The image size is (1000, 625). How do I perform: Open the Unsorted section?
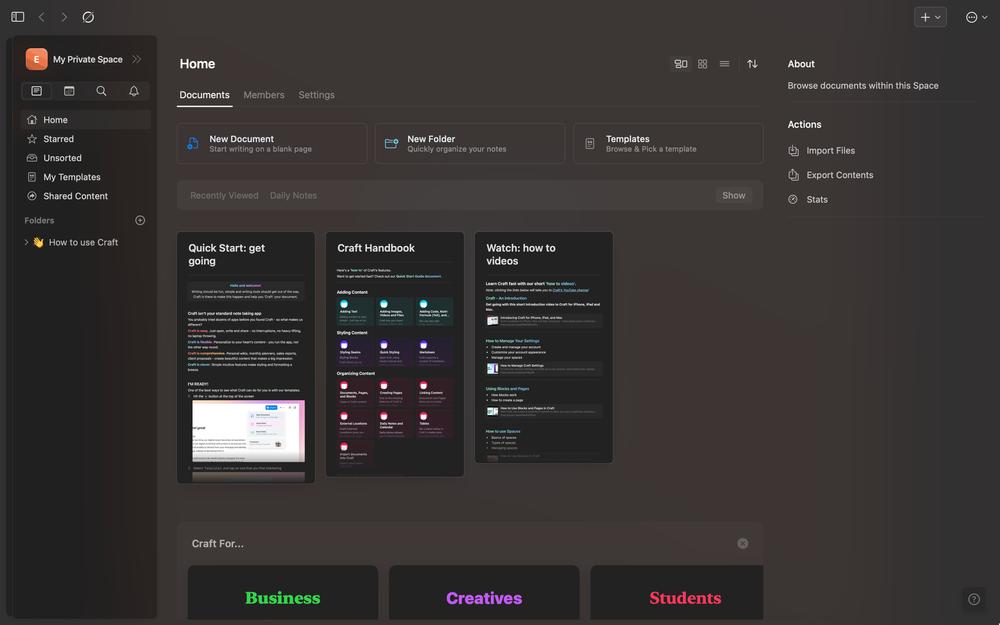click(x=85, y=158)
